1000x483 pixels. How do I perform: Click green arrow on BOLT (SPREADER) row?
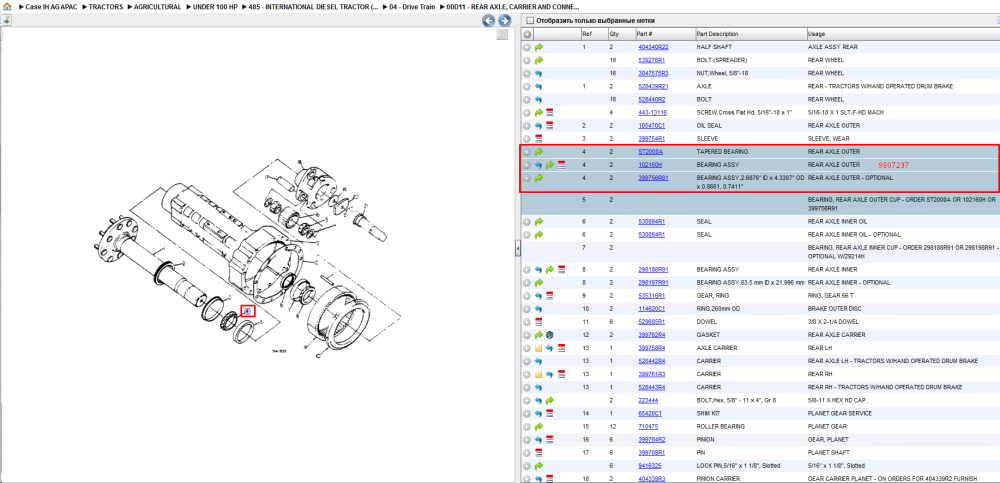pyautogui.click(x=538, y=60)
